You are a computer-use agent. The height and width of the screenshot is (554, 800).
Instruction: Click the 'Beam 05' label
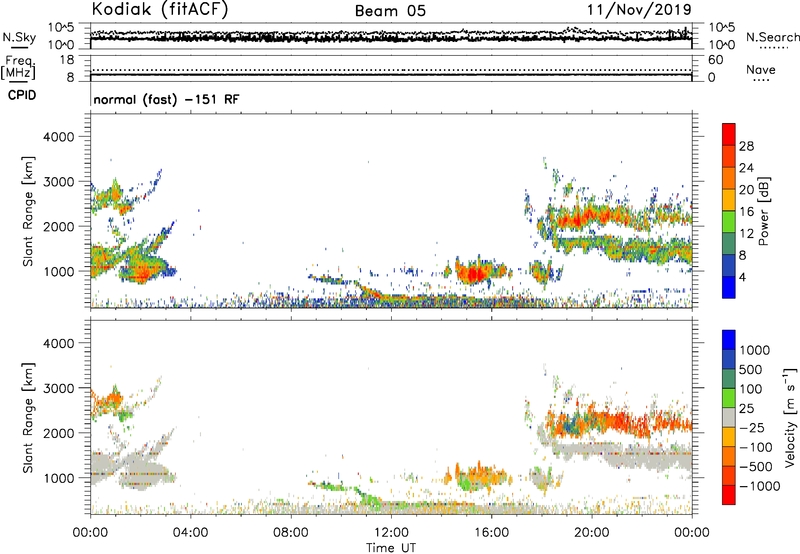390,11
